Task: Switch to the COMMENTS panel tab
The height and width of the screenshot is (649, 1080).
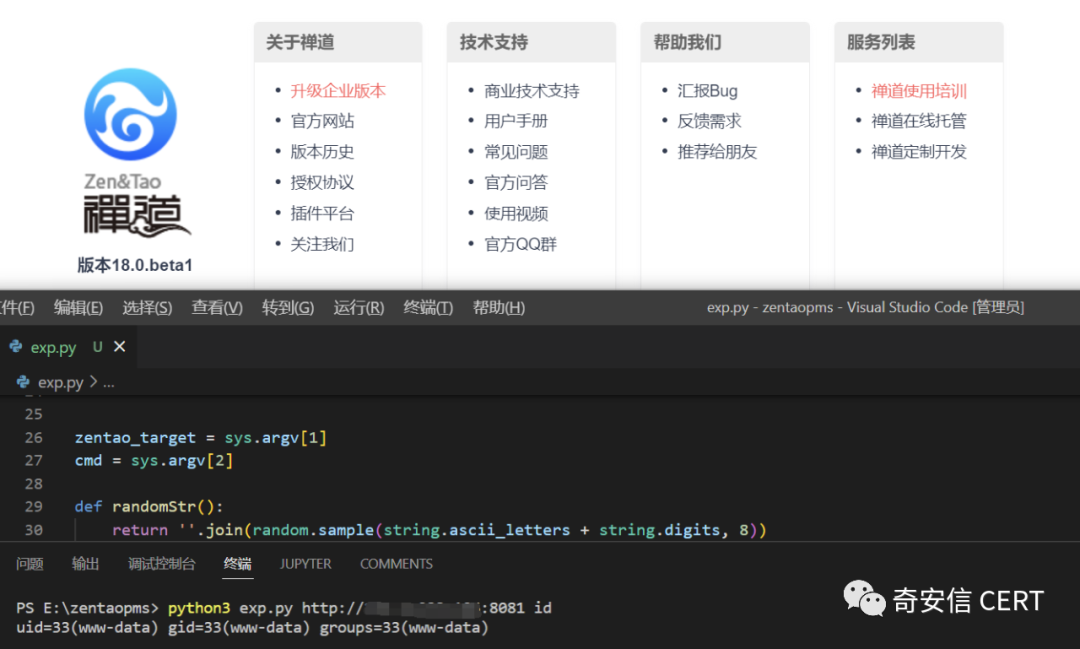Action: click(396, 564)
